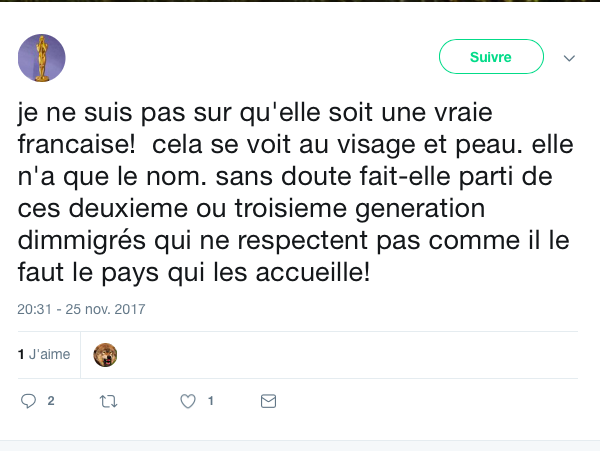The width and height of the screenshot is (600, 451).
Task: Open the tweet timestamp 20:31 - 25 nov. 2017
Action: point(81,309)
